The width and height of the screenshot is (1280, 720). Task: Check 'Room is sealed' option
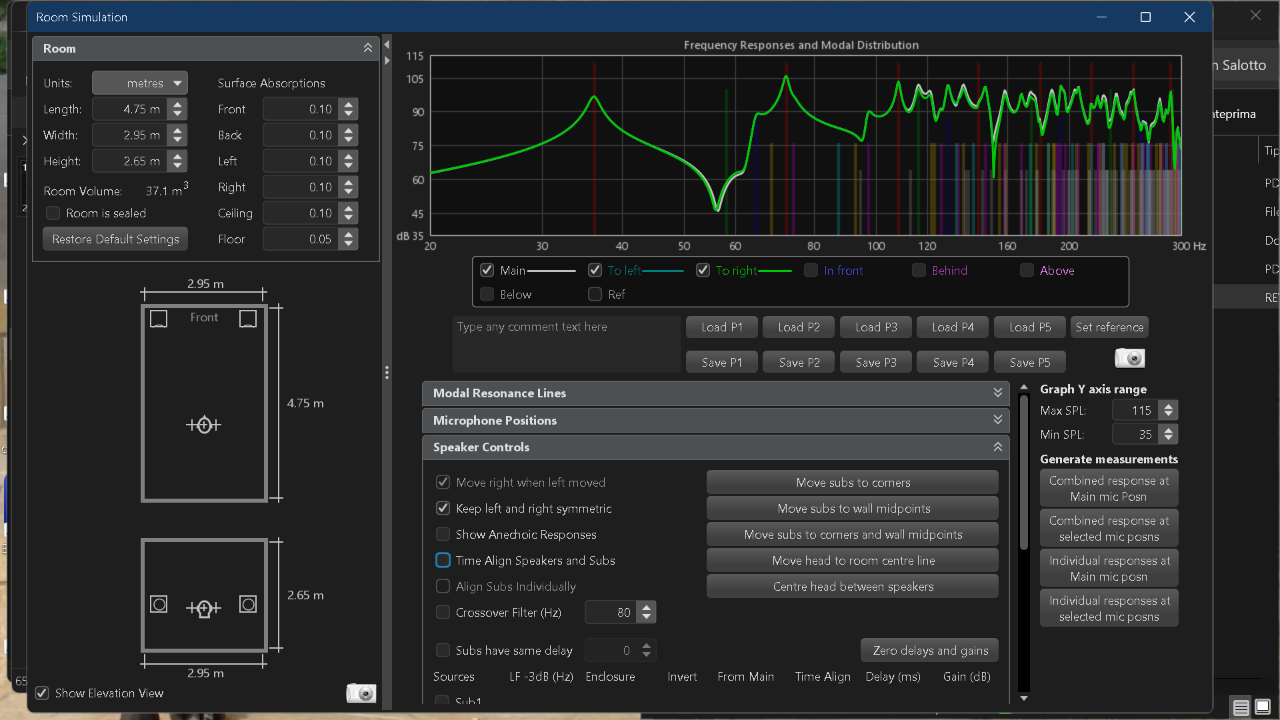[x=53, y=213]
